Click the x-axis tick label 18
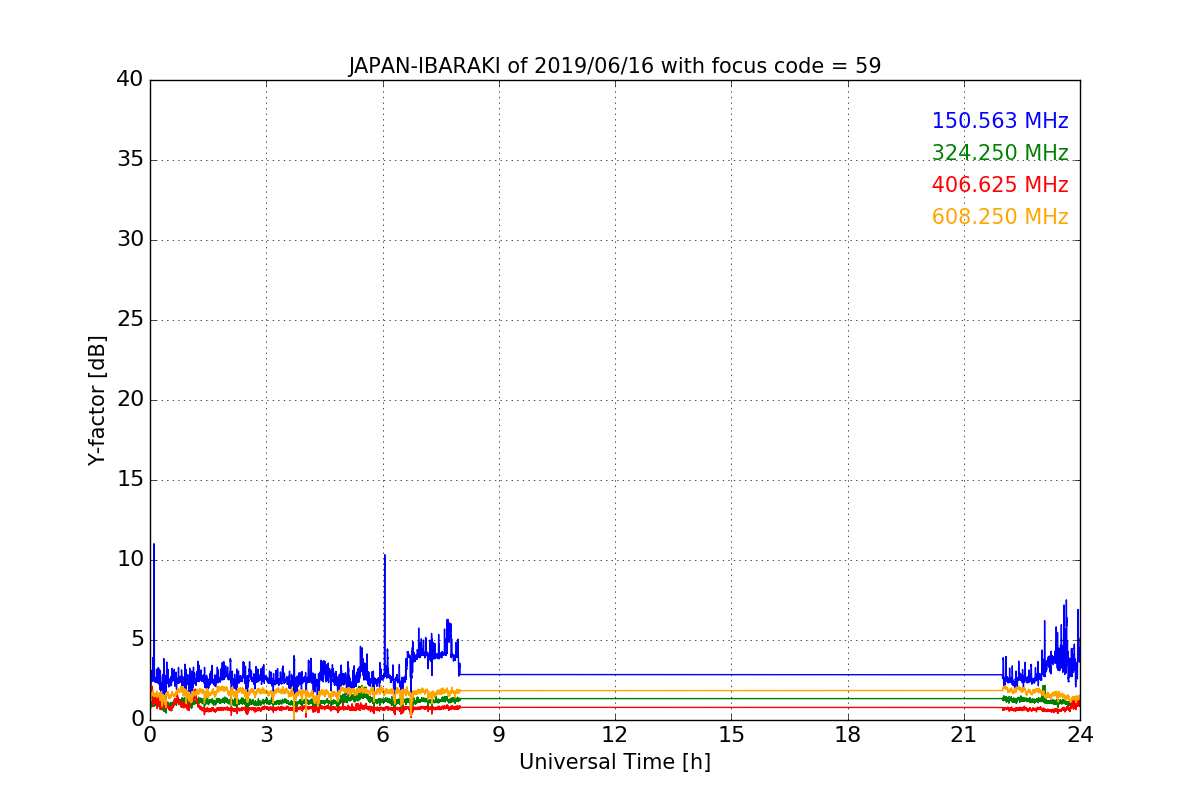Viewport: 1200px width, 800px height. pos(848,735)
